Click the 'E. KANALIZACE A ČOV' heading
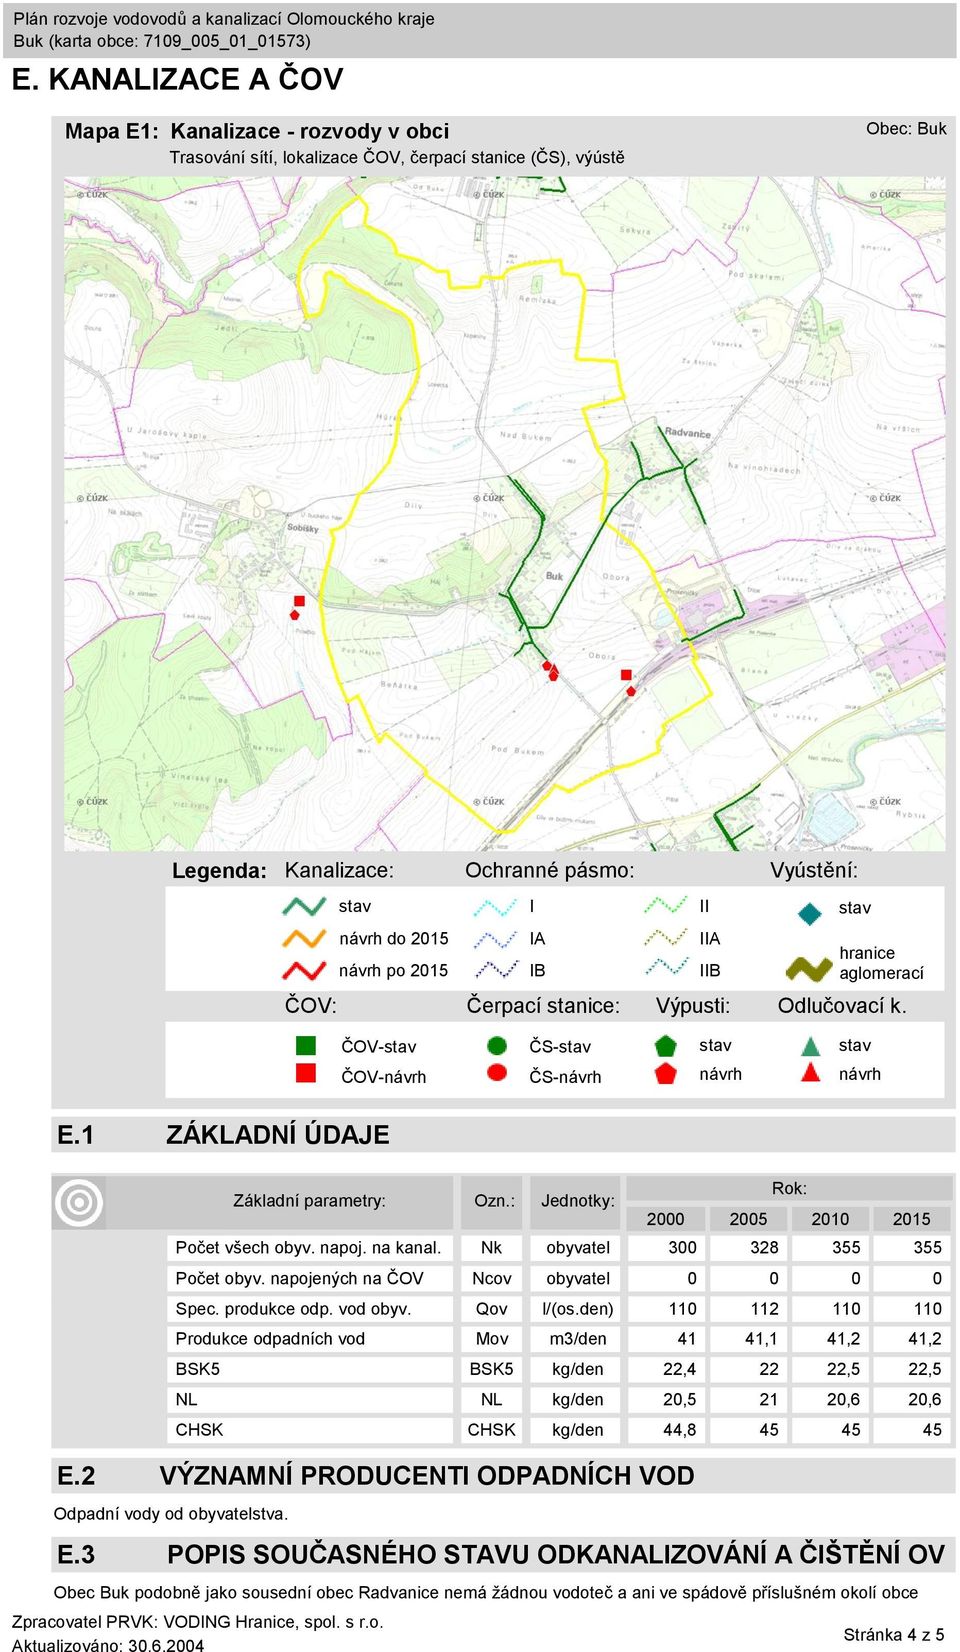 pyautogui.click(x=177, y=79)
